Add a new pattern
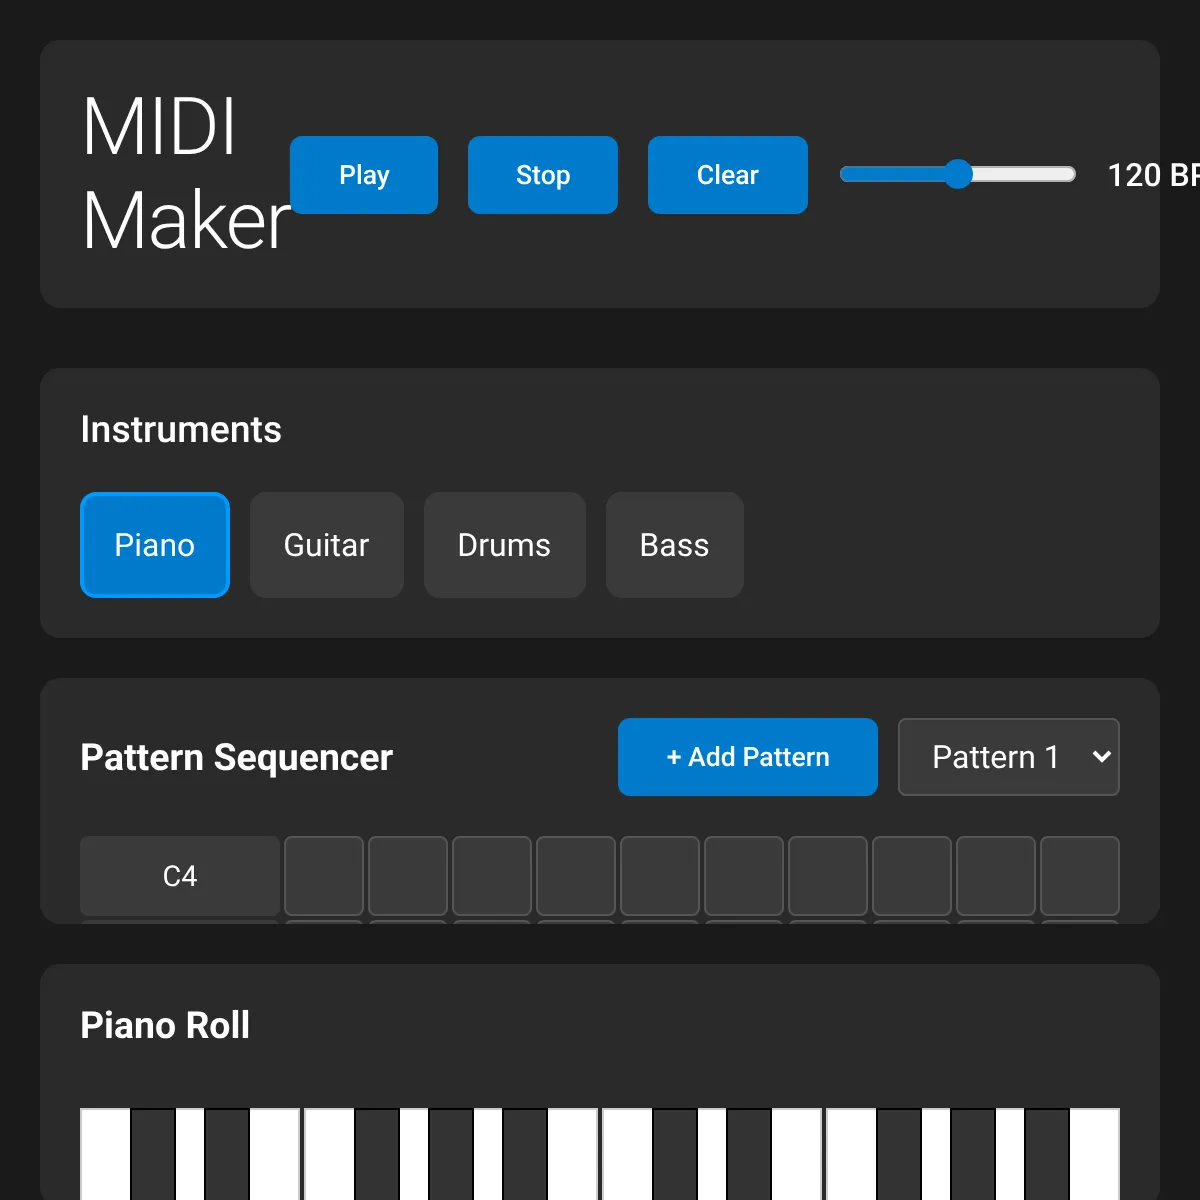Screen dimensions: 1200x1200 (x=747, y=757)
